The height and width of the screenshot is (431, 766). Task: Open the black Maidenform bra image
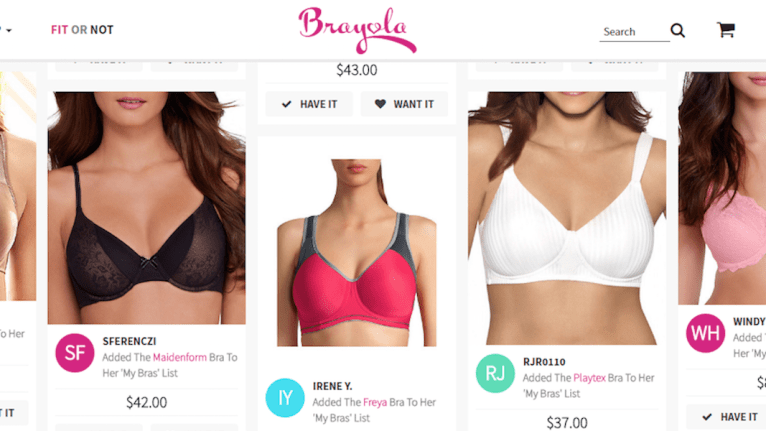click(x=147, y=208)
